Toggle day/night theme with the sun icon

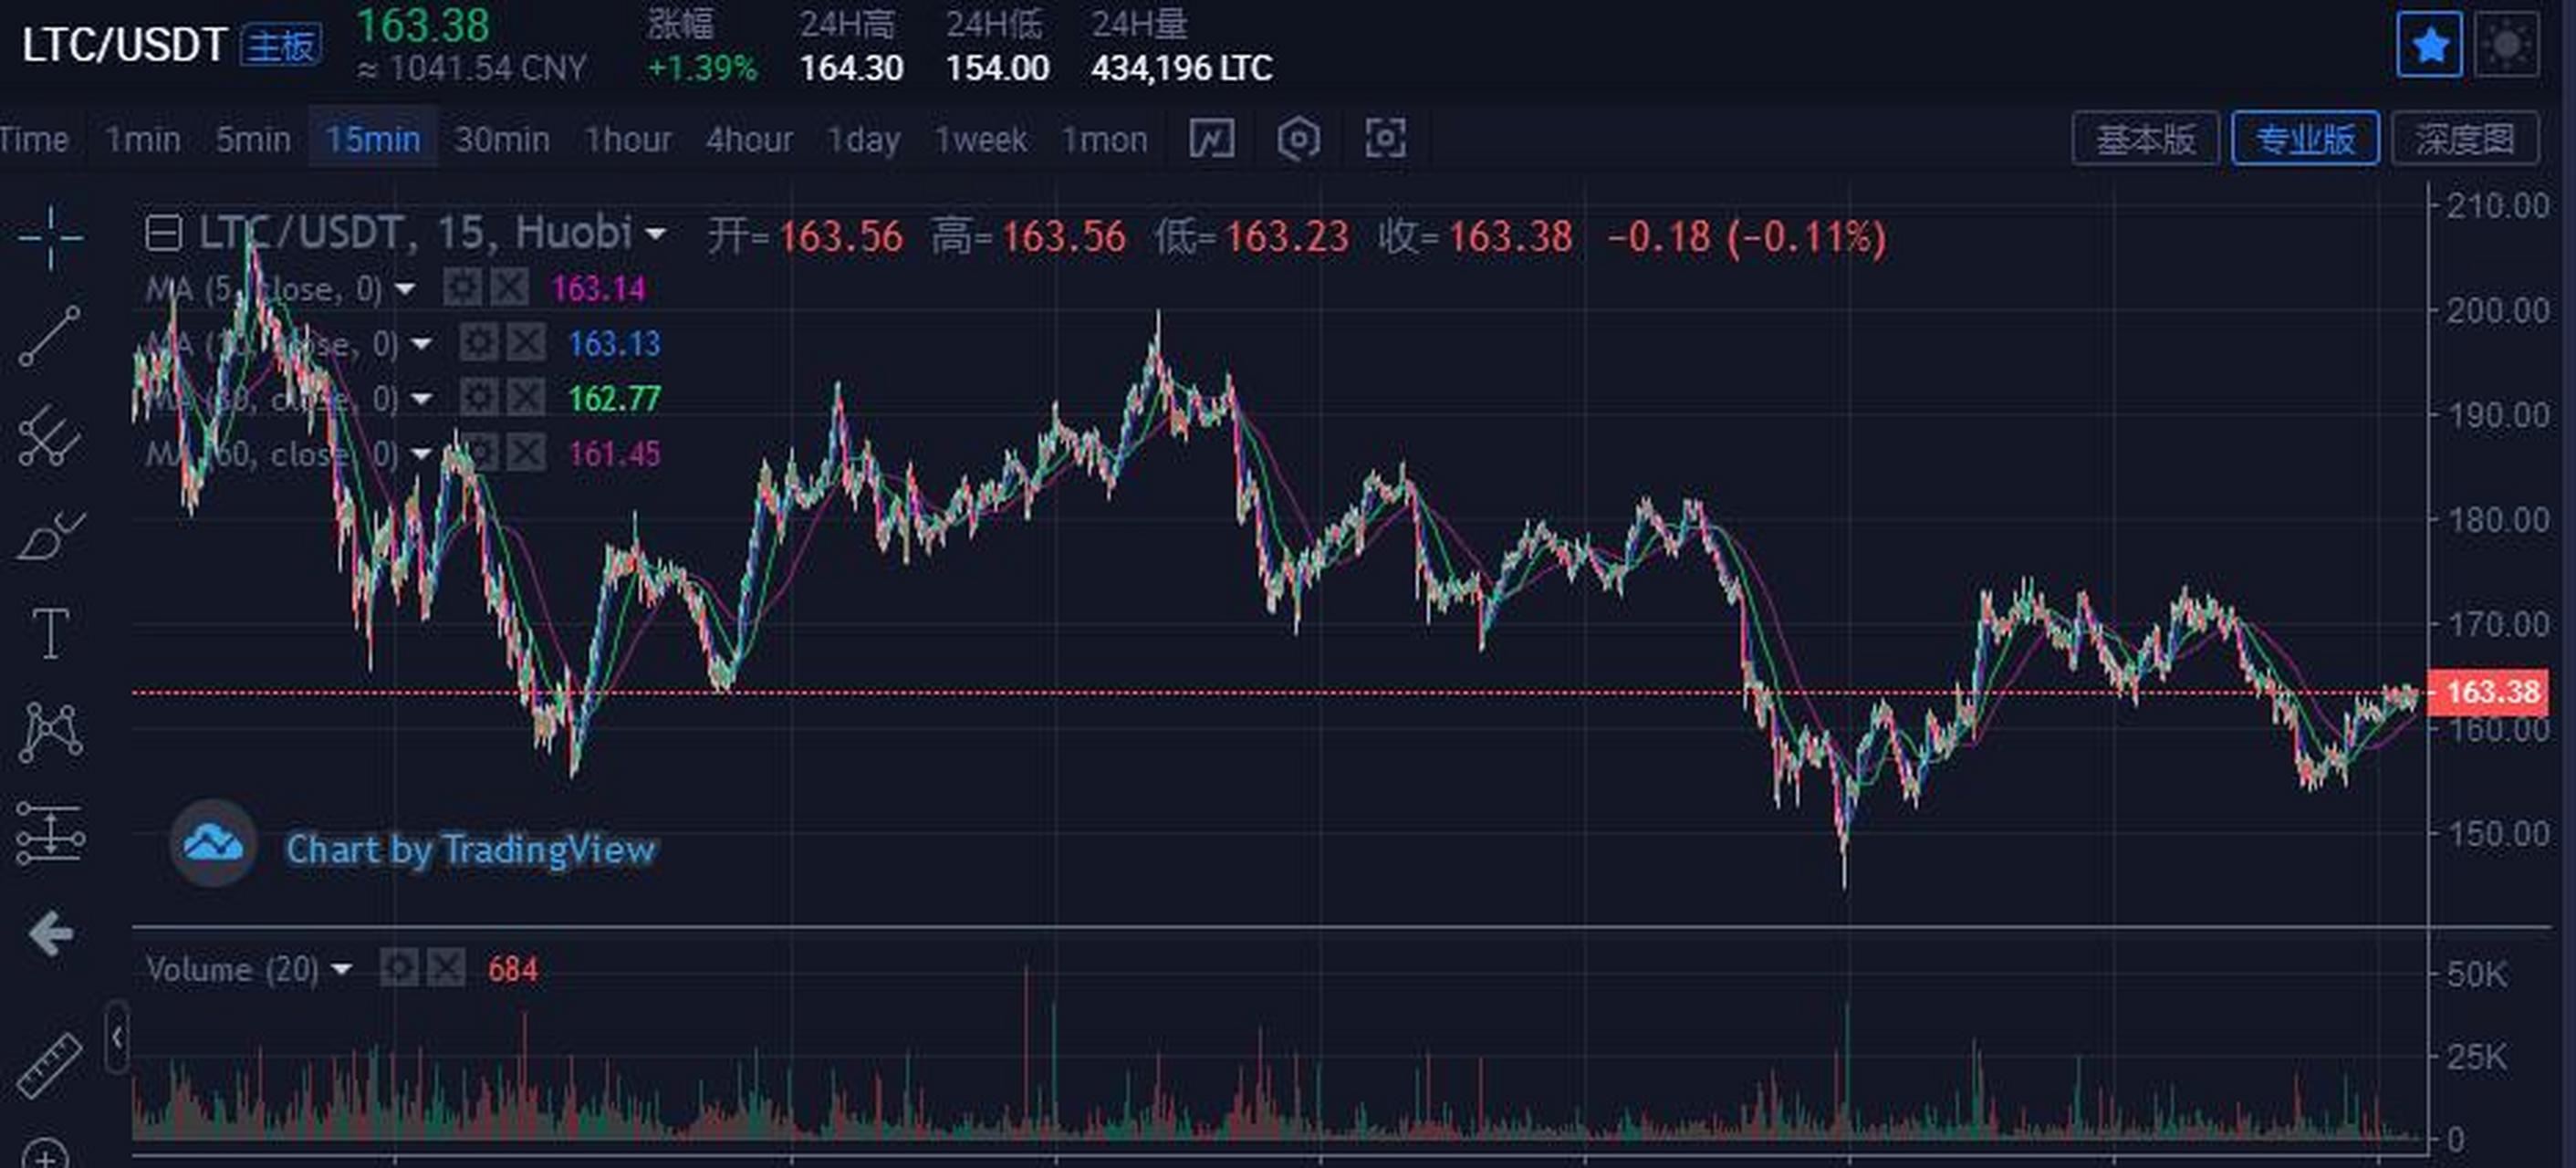[x=2509, y=45]
